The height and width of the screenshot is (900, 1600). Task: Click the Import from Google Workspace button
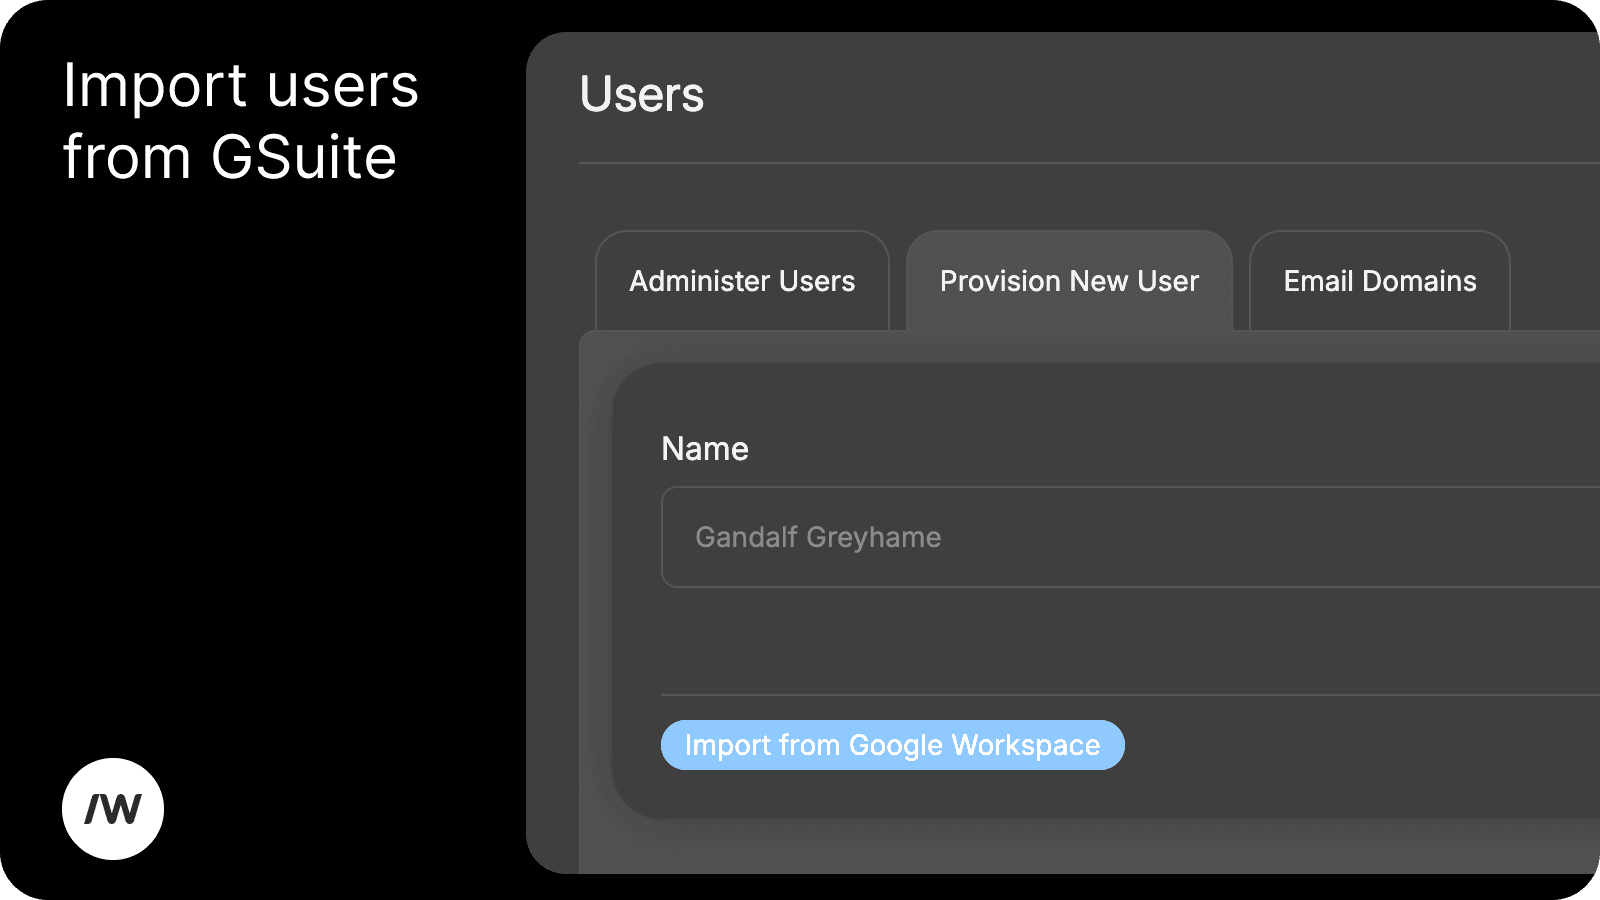(892, 744)
